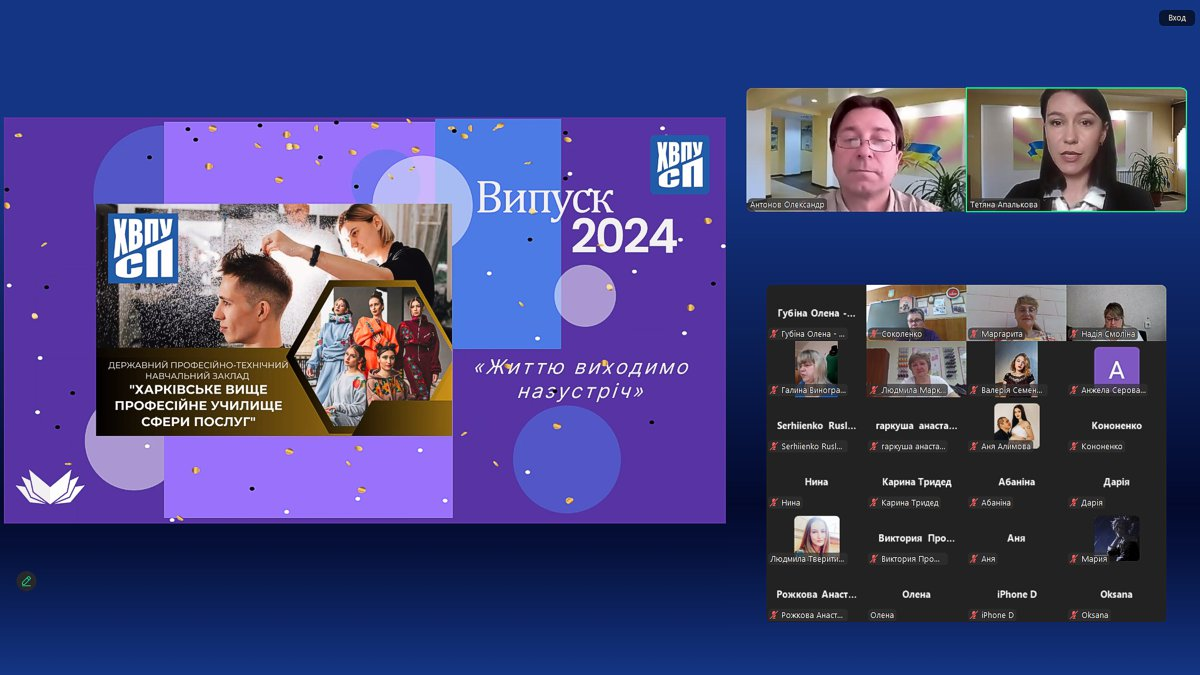Click the large Рожкова Анаст… name
This screenshot has width=1200, height=675.
point(816,594)
